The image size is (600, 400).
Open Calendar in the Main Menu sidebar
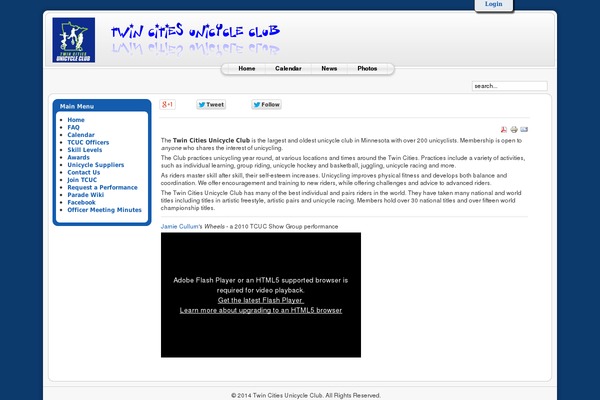pos(81,135)
